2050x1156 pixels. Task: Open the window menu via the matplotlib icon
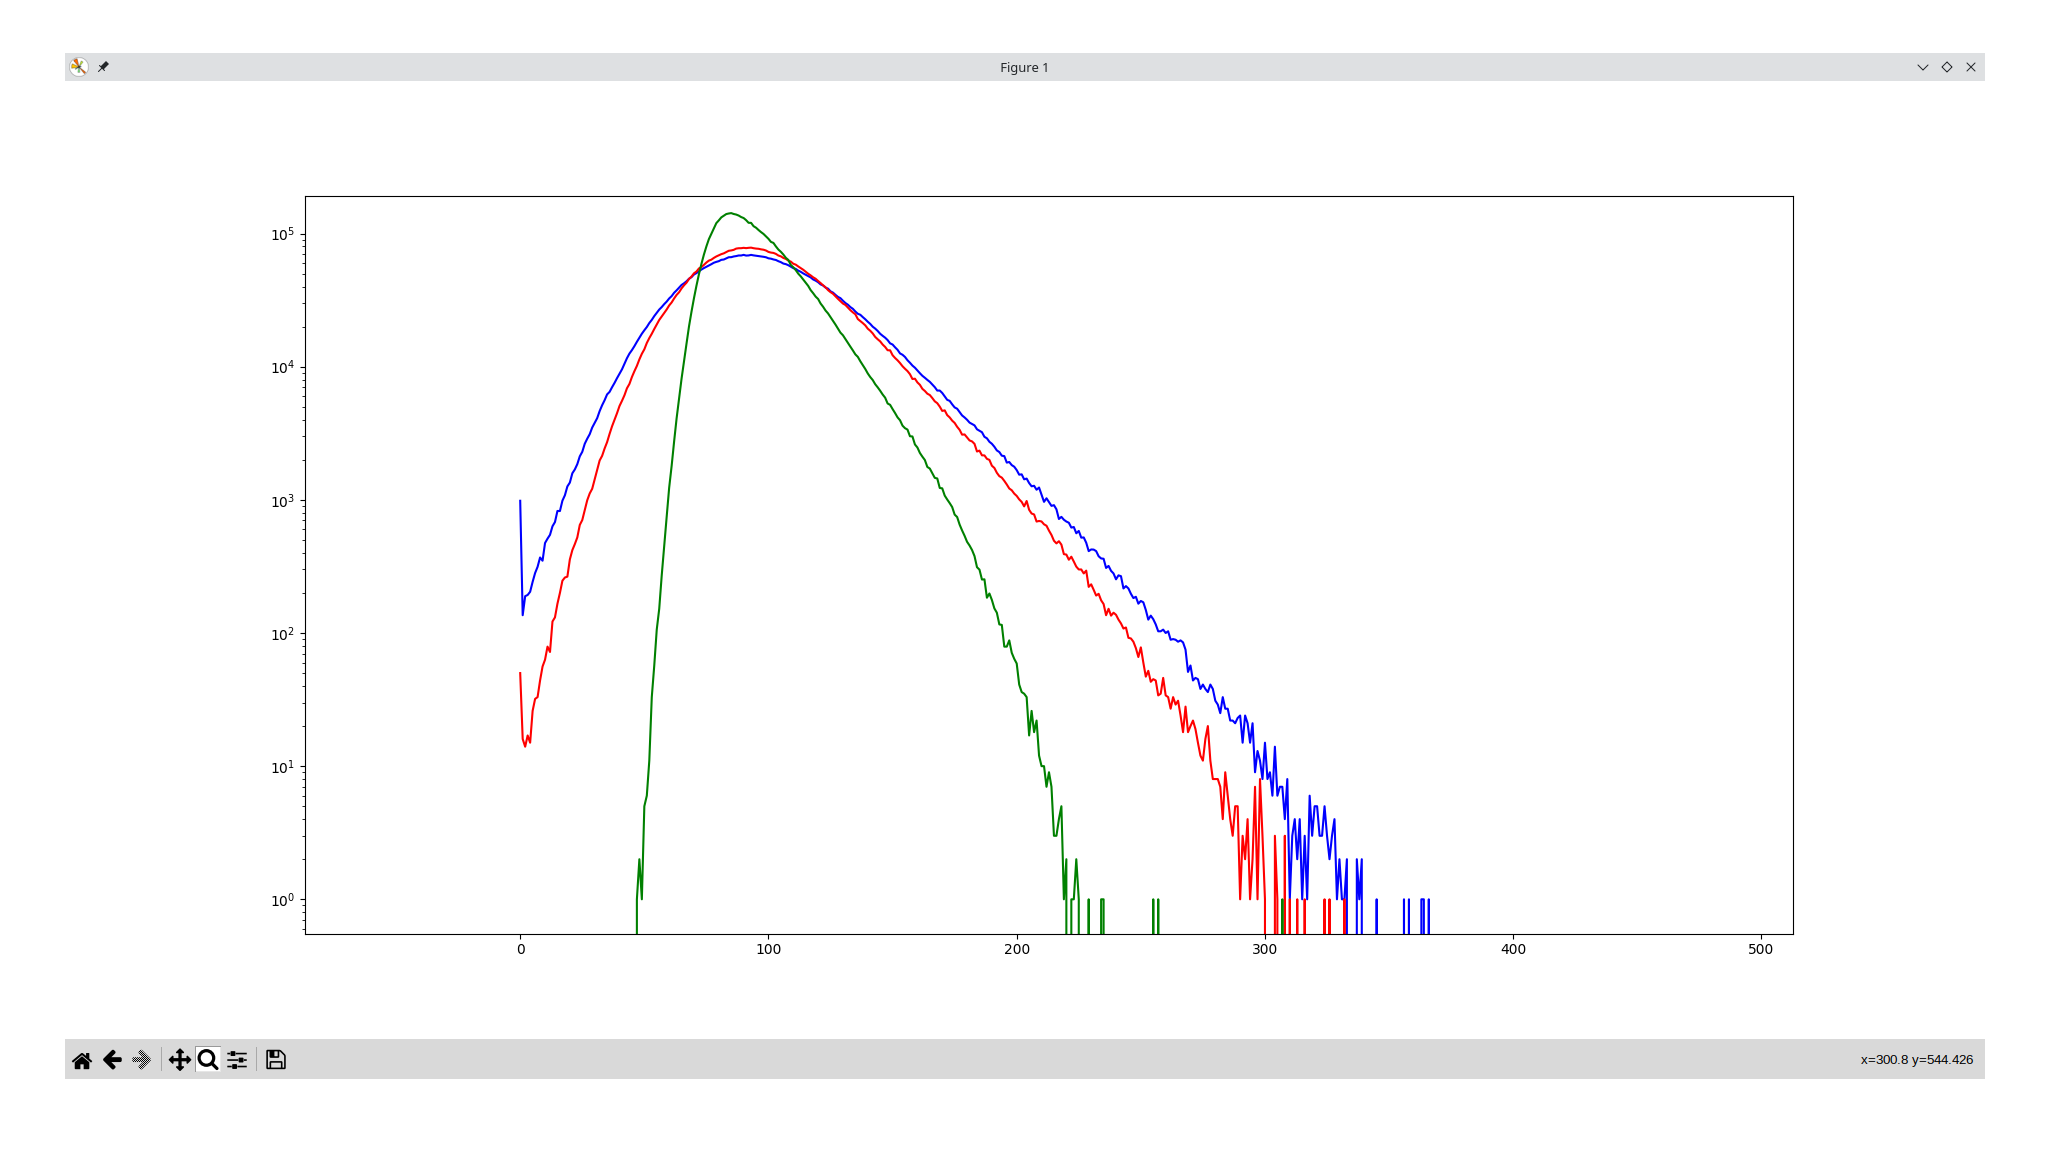point(79,67)
